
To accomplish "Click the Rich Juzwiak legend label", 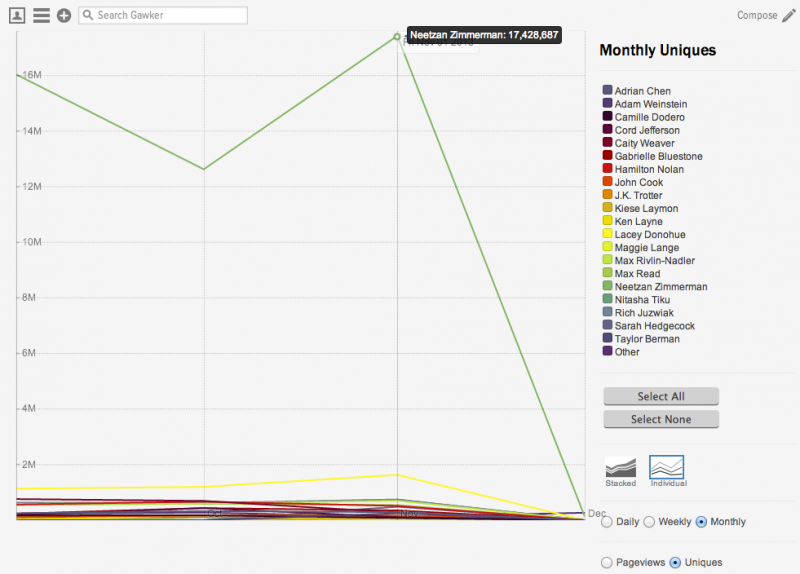I will click(644, 313).
